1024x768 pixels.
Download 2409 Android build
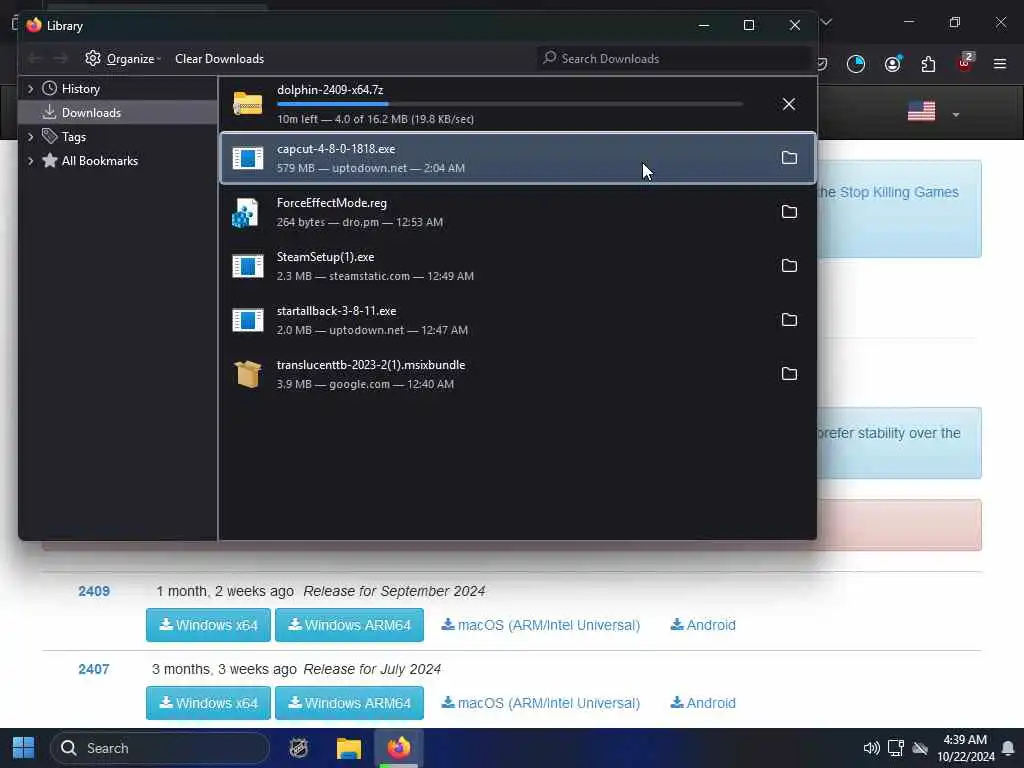pyautogui.click(x=703, y=625)
